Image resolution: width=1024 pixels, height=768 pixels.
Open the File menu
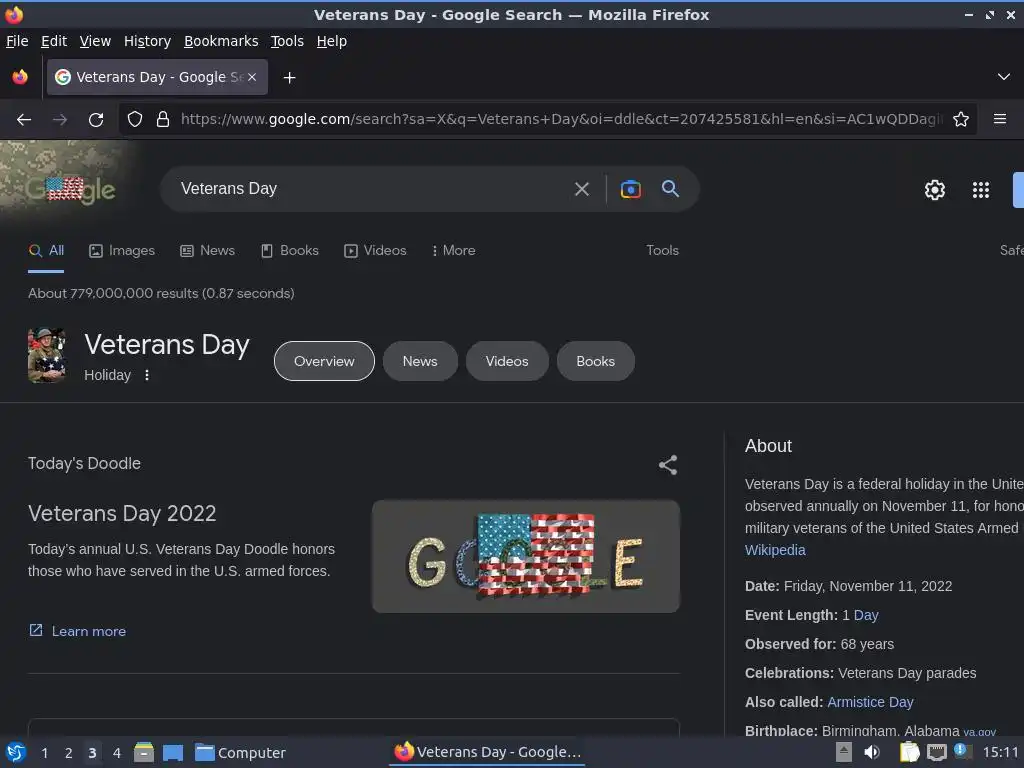[17, 41]
